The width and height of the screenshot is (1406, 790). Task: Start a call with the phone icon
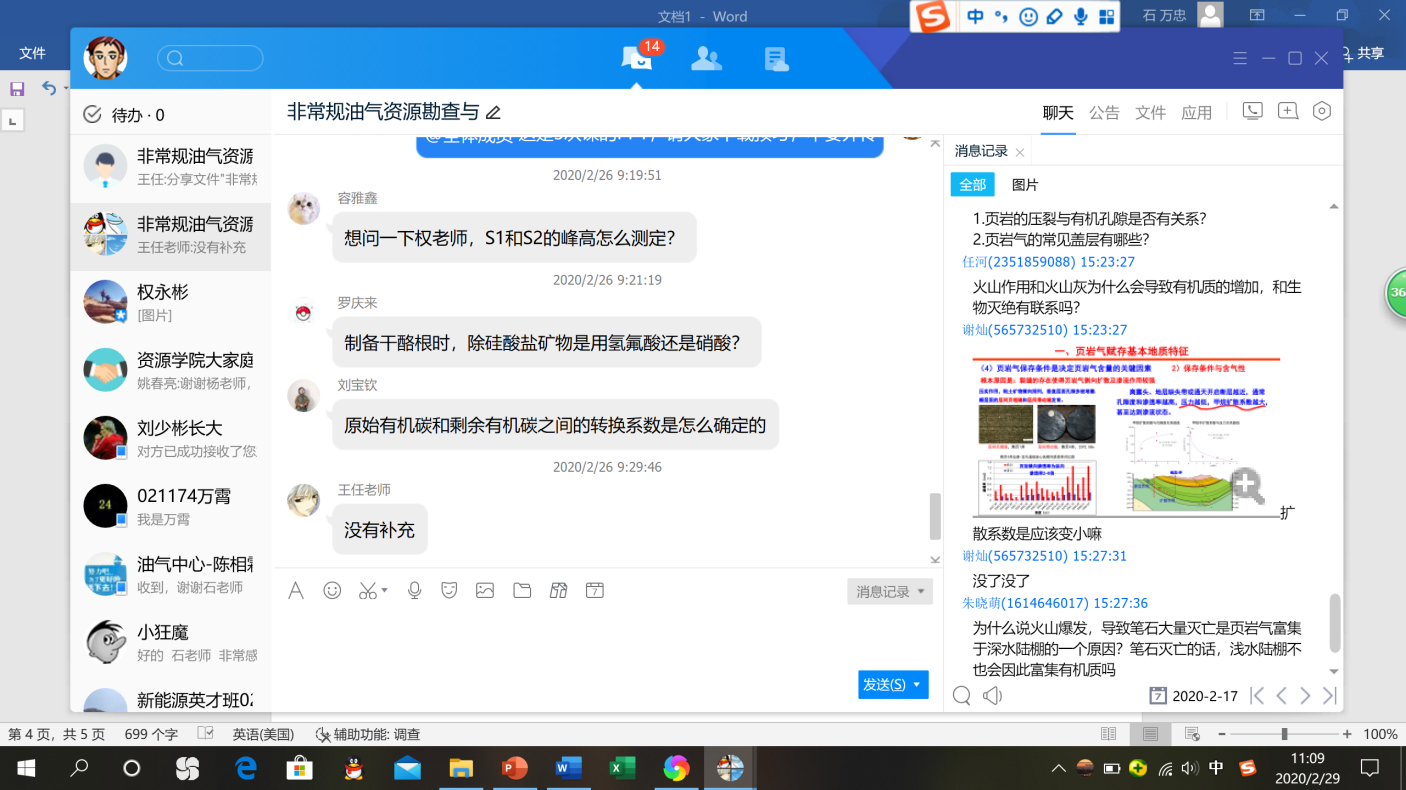(x=1252, y=112)
